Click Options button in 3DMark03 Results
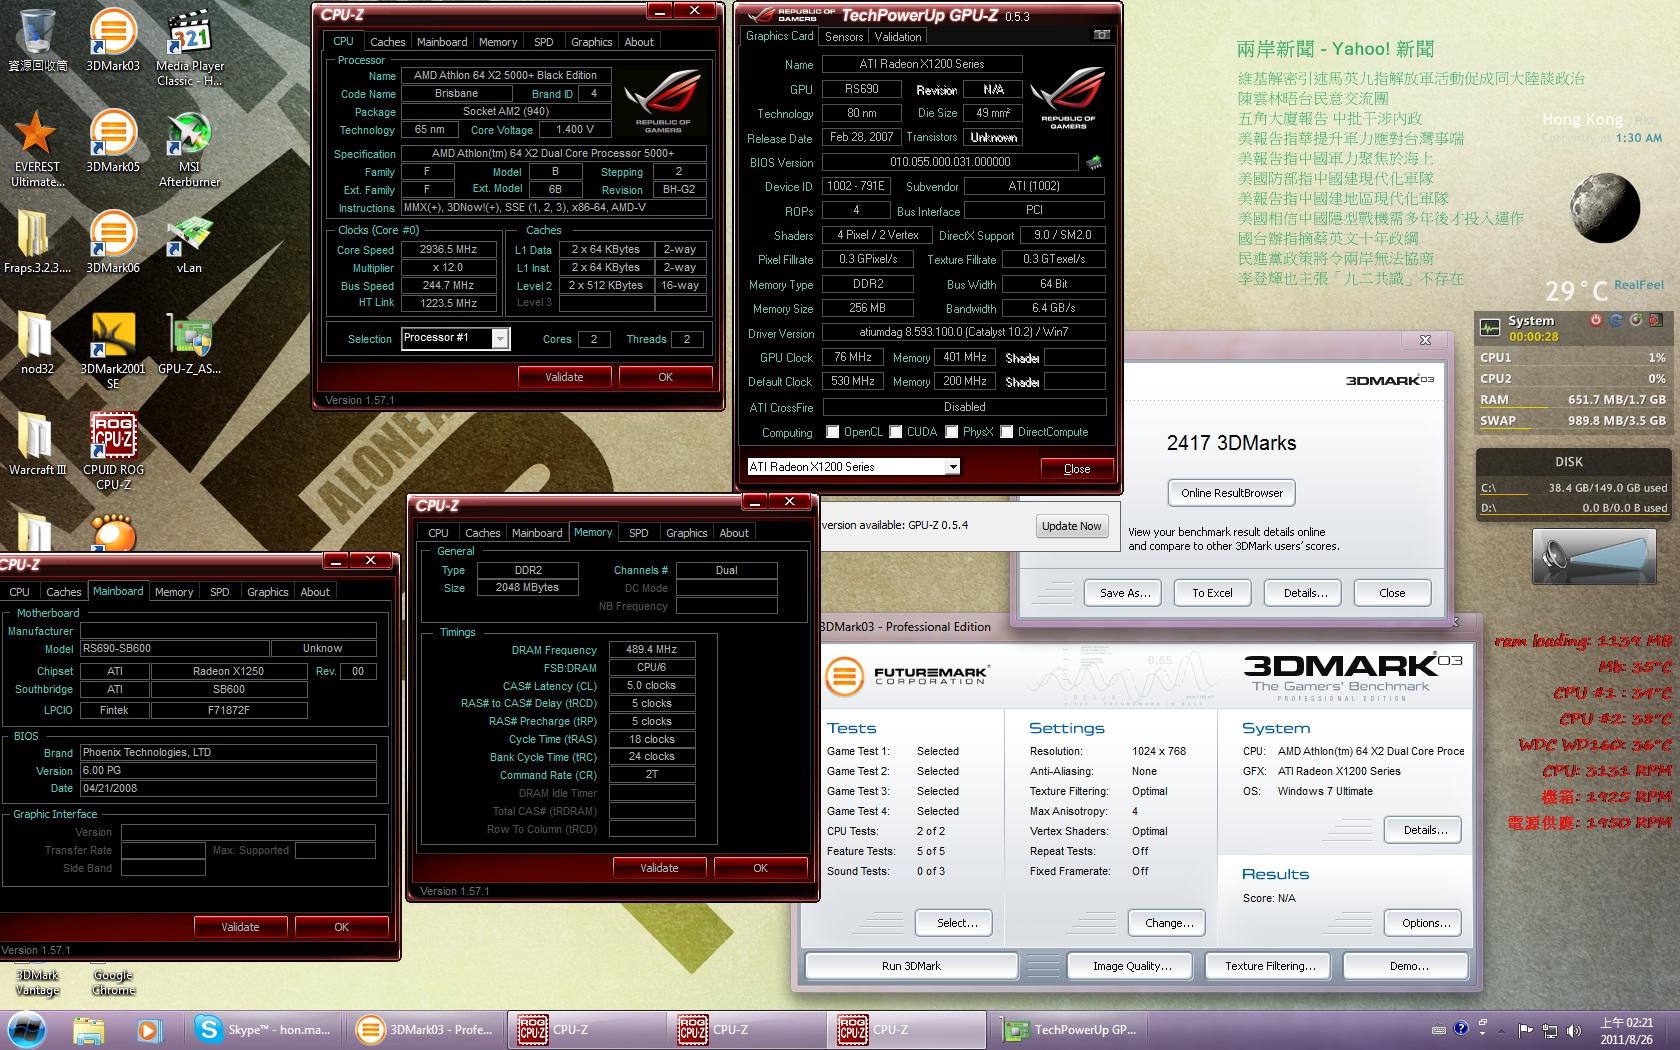The image size is (1680, 1050). [1424, 923]
